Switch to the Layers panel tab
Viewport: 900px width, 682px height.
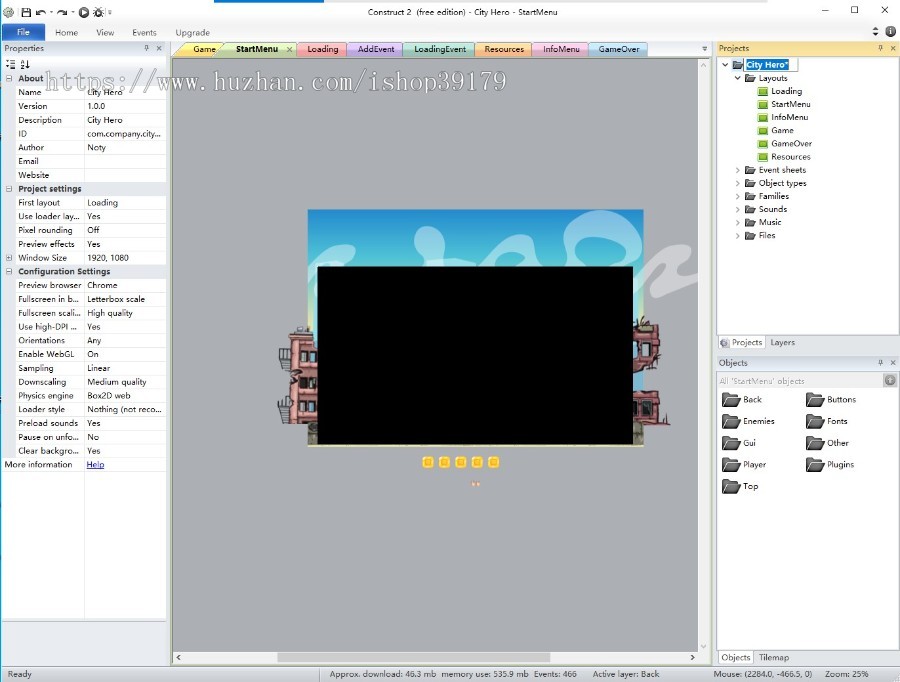[x=782, y=343]
